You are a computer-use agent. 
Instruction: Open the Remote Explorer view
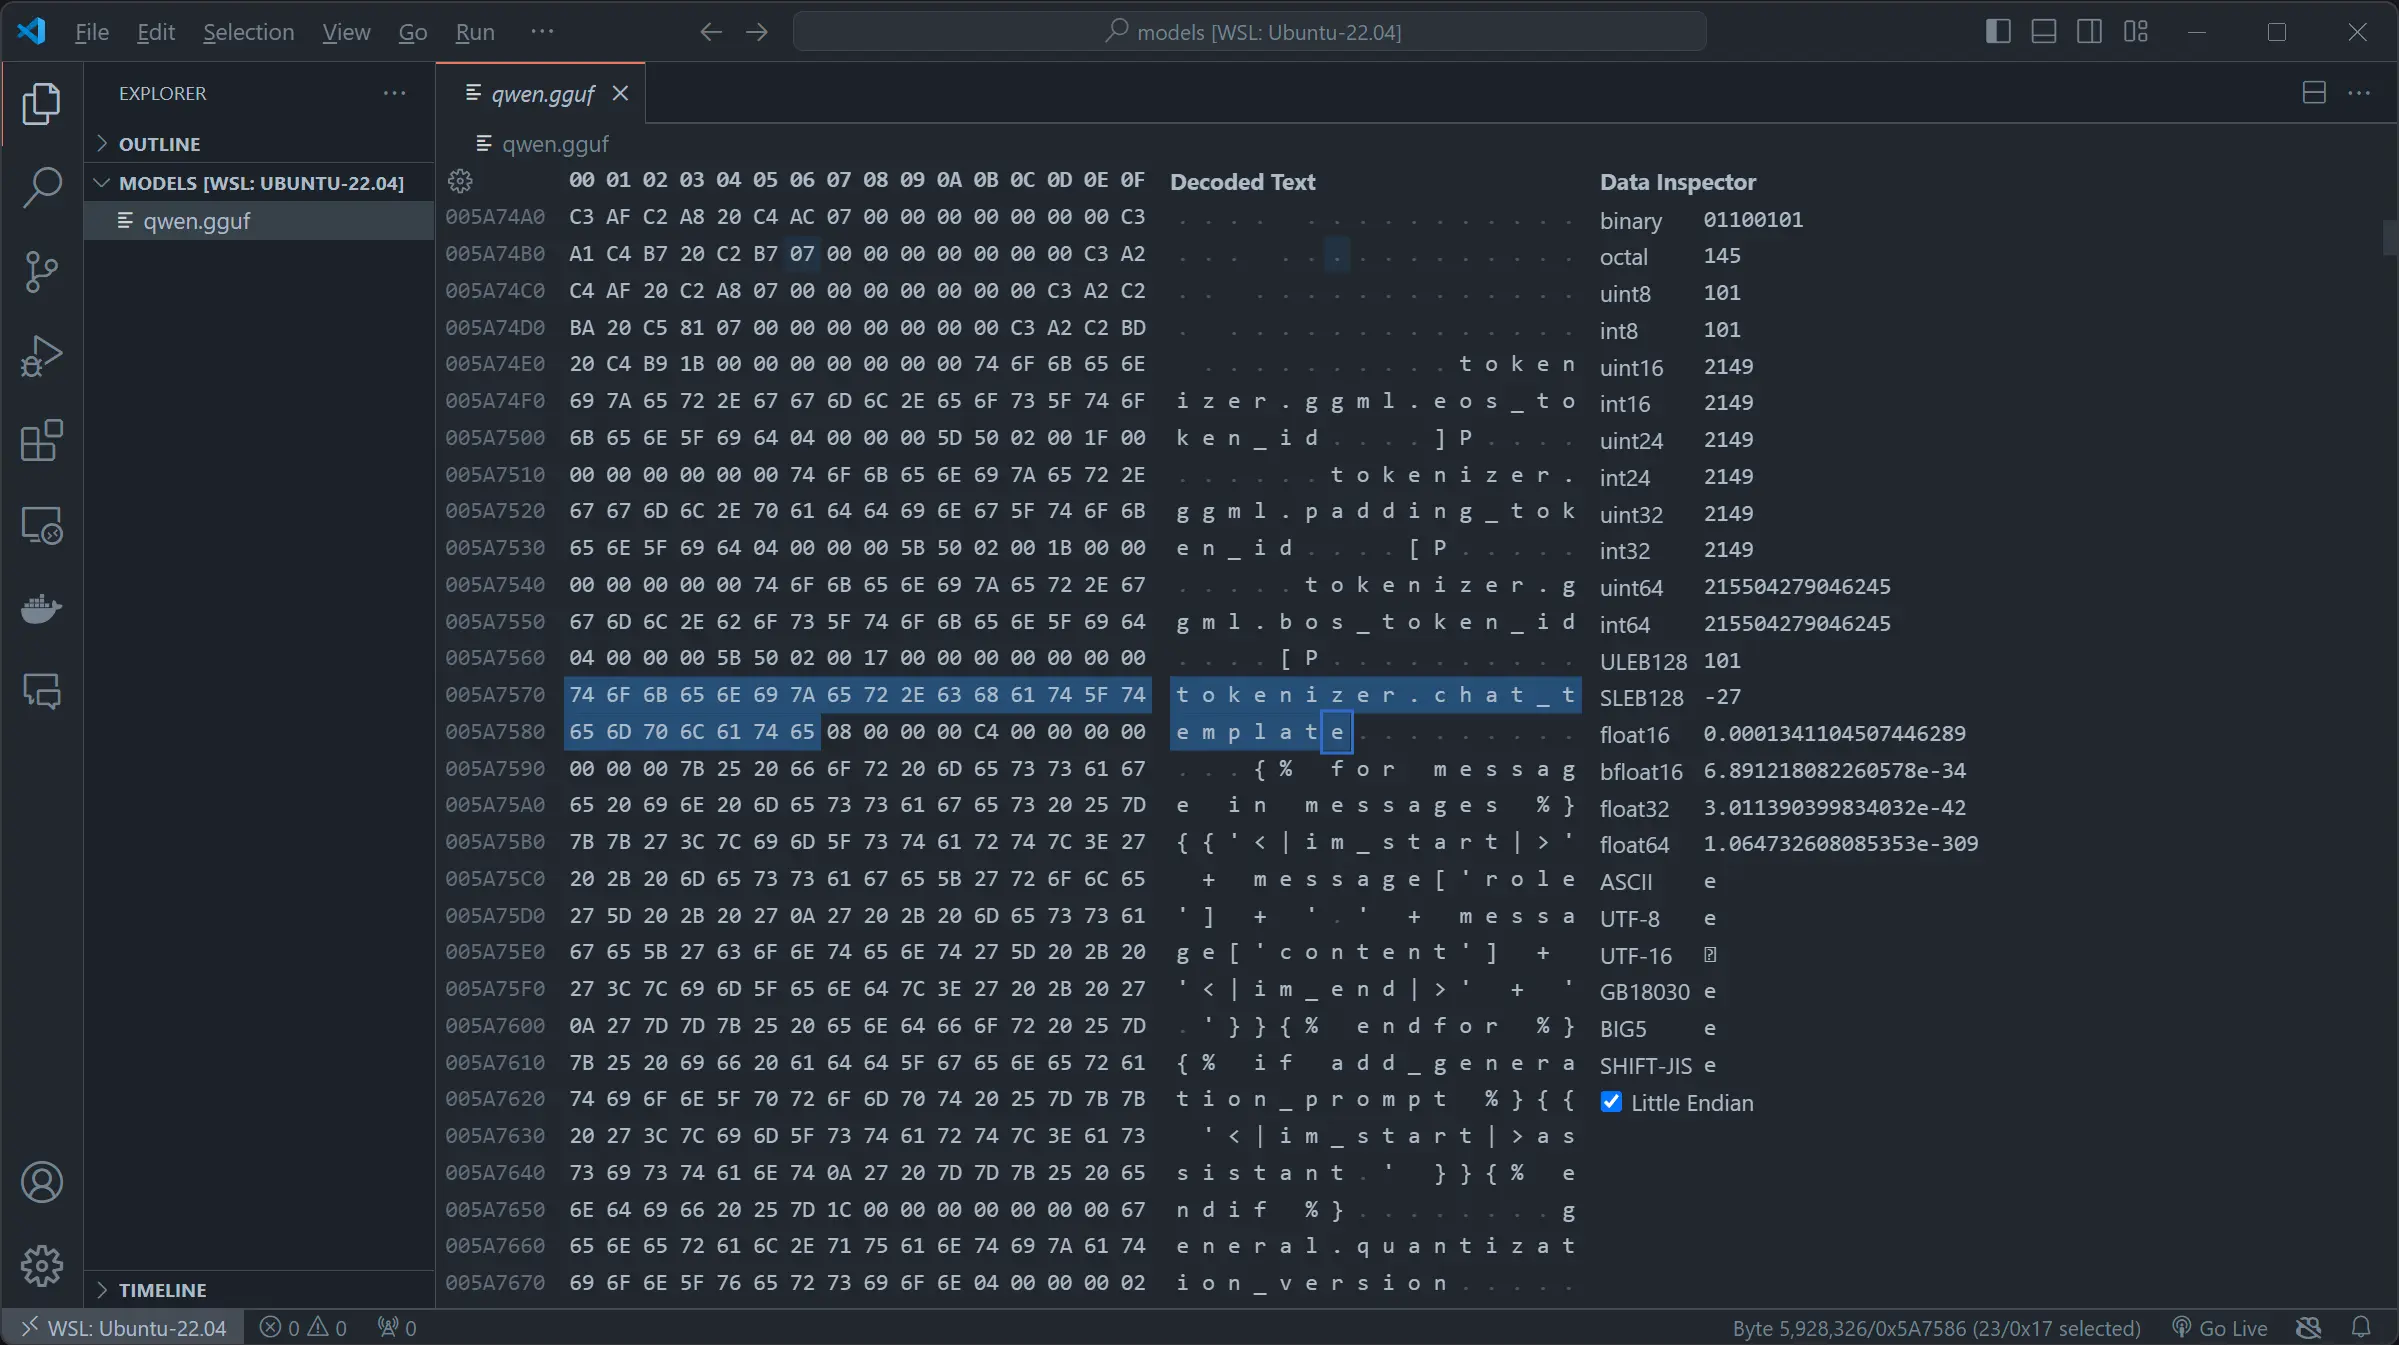coord(41,525)
